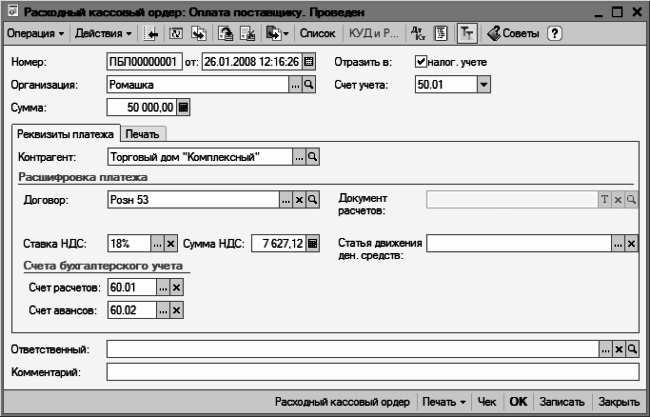Open the Действия menu
The image size is (650, 417).
pos(104,34)
